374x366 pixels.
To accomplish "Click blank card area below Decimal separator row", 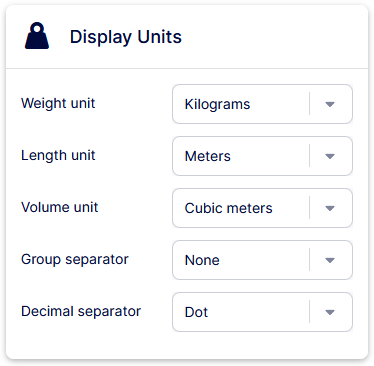I will click(187, 345).
